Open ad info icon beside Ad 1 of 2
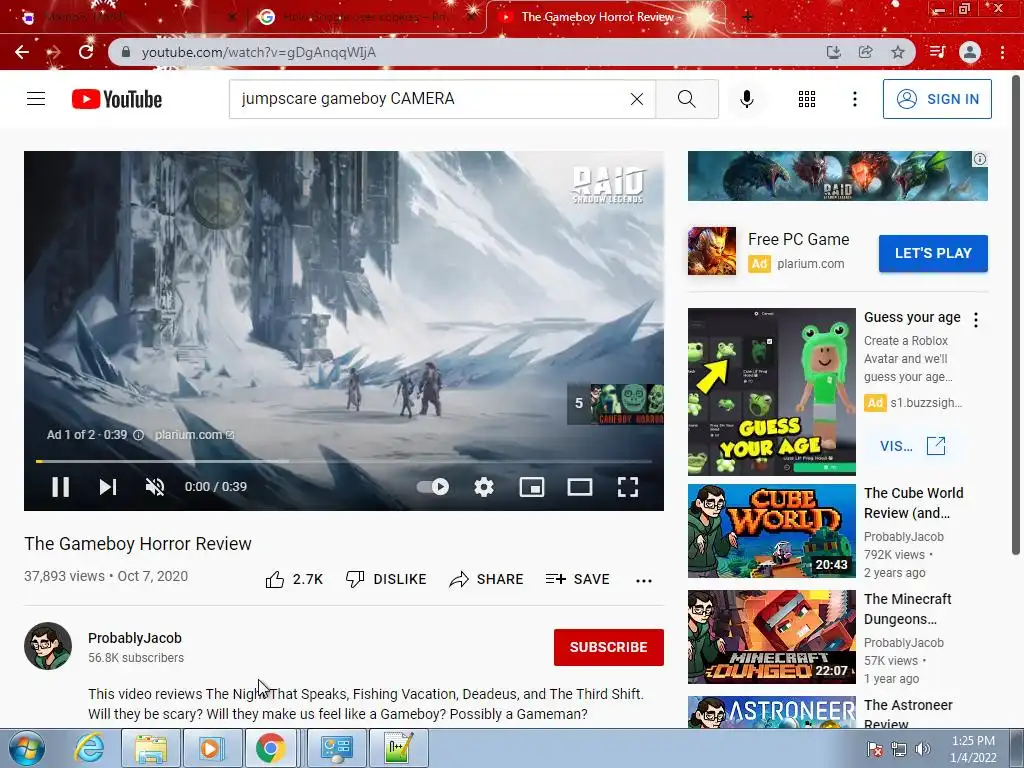The width and height of the screenshot is (1024, 768). pyautogui.click(x=138, y=435)
